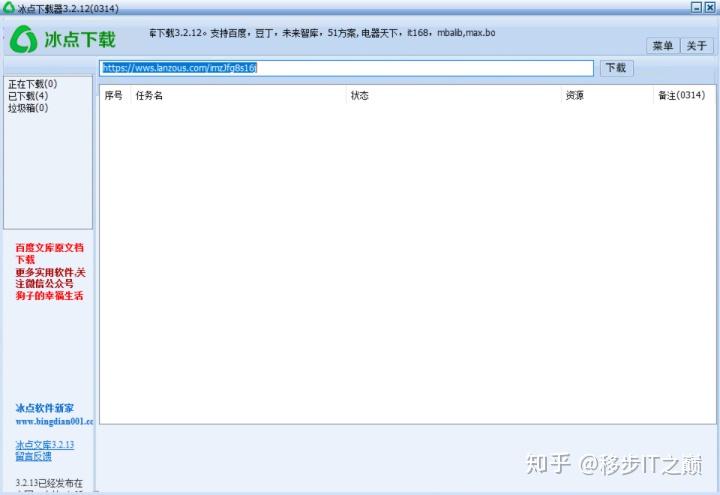Click the title bar app icon
This screenshot has width=720, height=495.
point(9,7)
